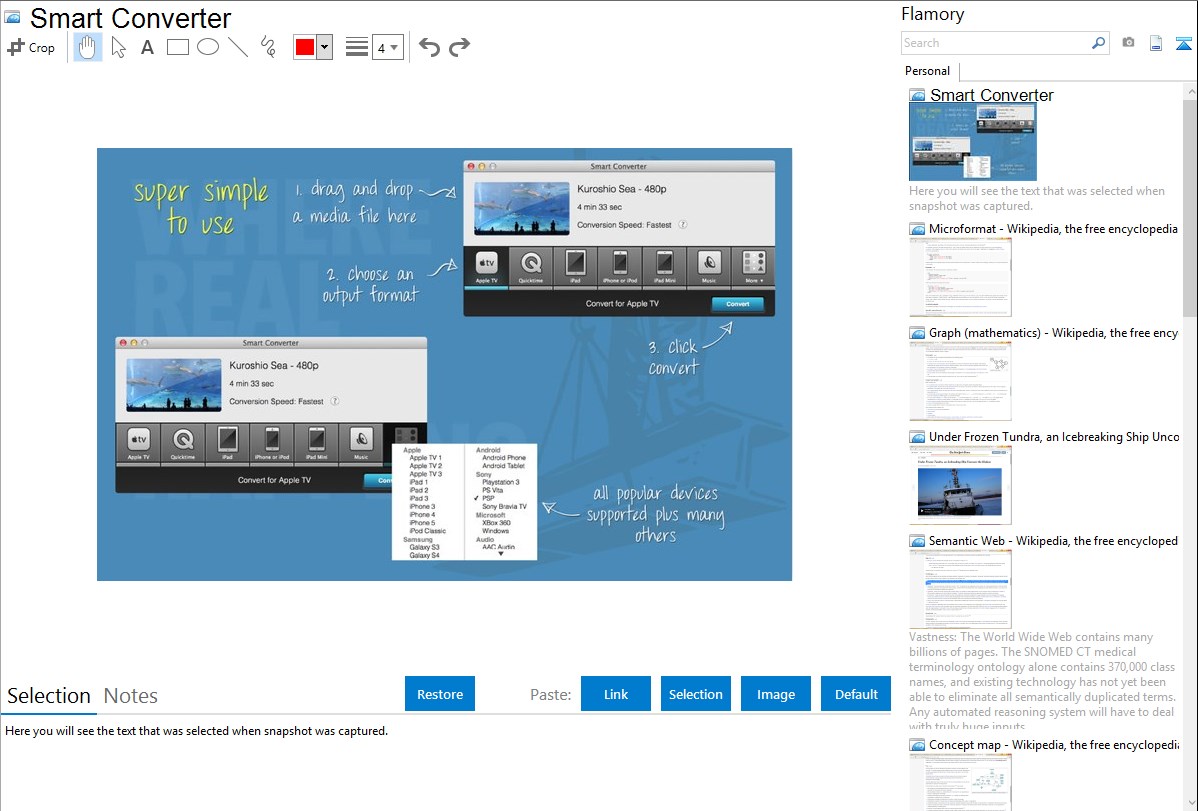The height and width of the screenshot is (811, 1198).
Task: Click the Restore button
Action: pos(440,694)
